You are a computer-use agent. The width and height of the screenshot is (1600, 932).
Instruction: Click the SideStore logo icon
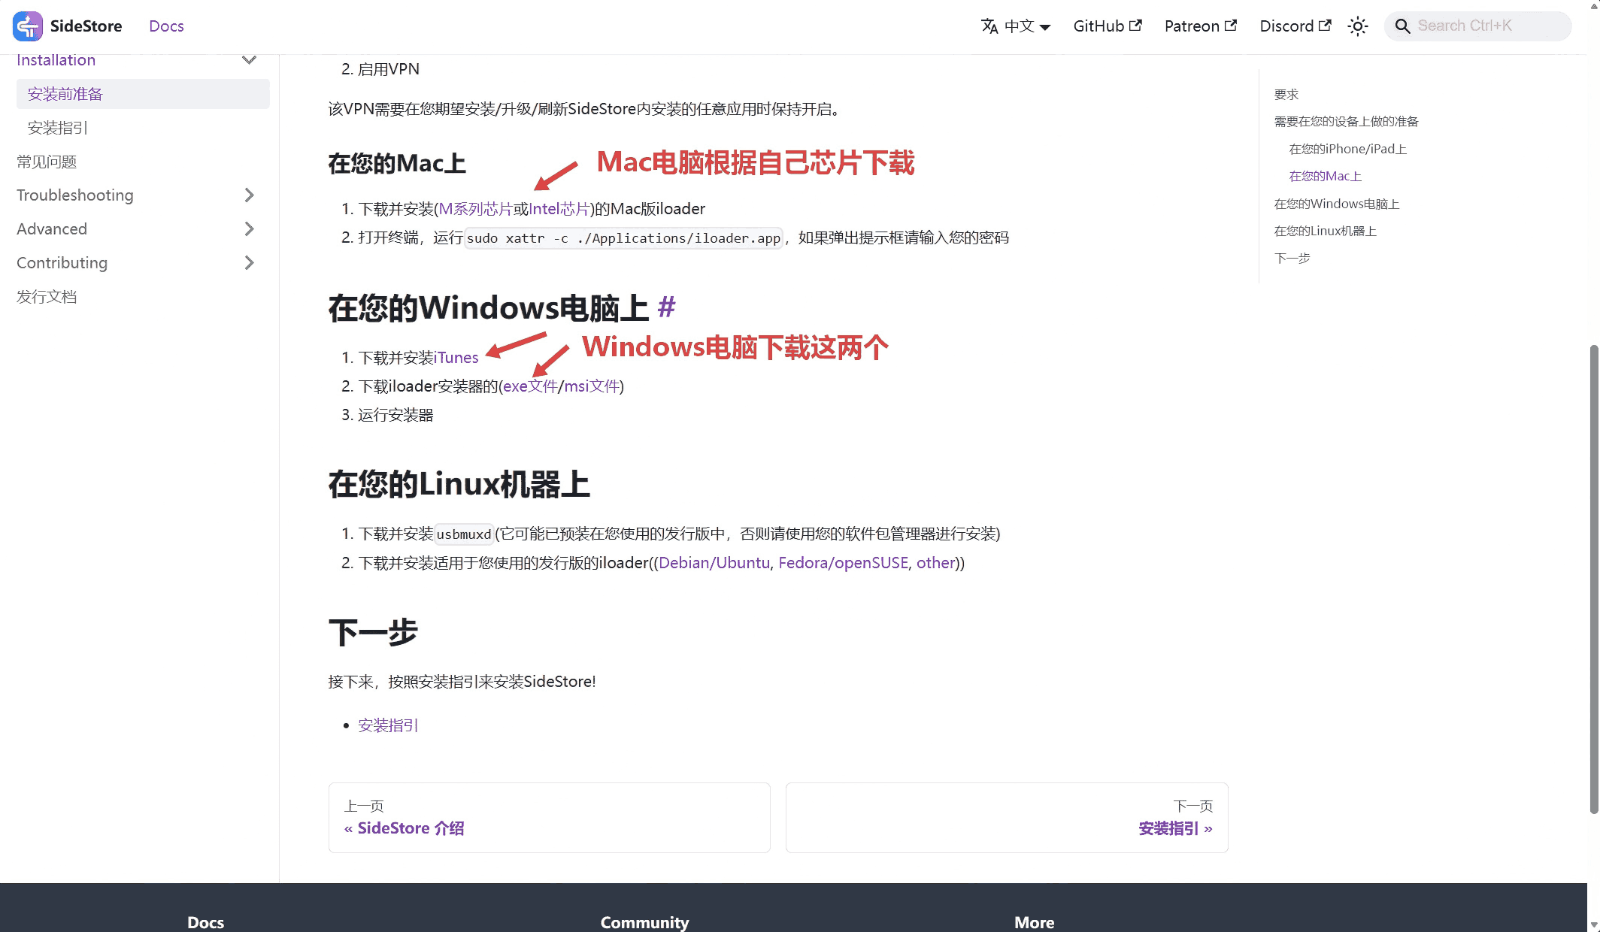click(28, 26)
